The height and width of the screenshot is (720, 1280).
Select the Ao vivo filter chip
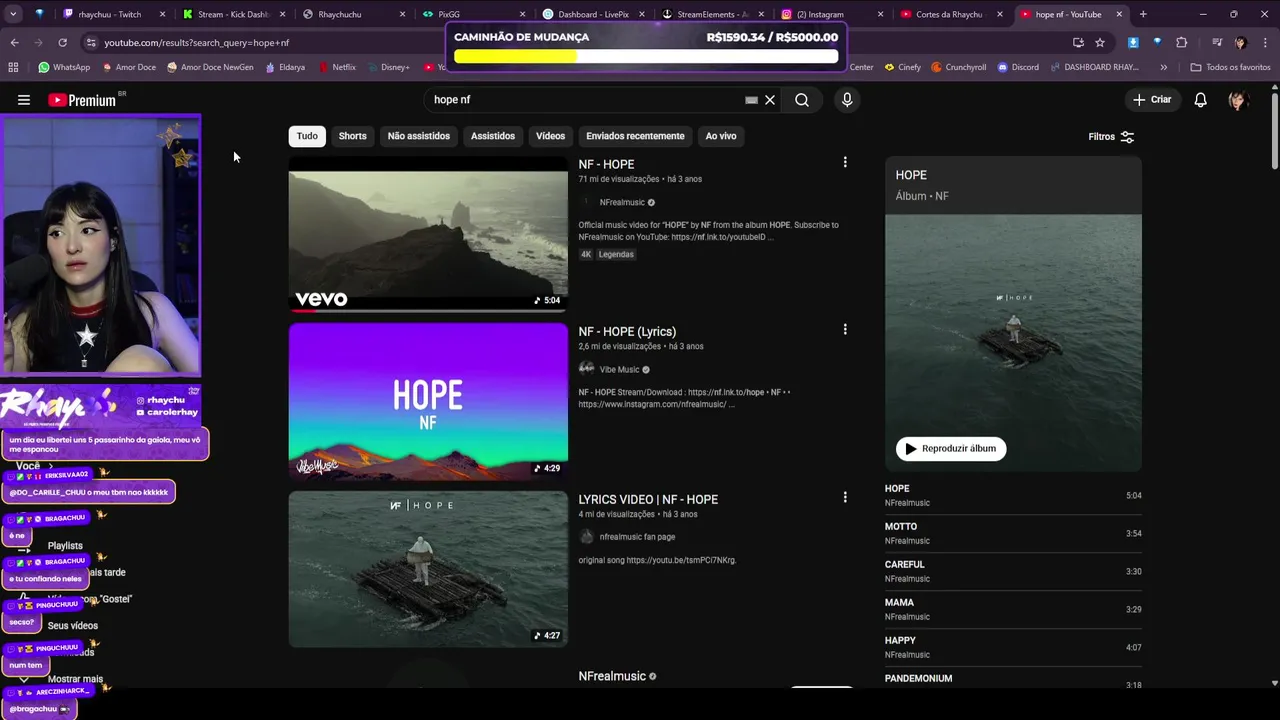tap(721, 136)
